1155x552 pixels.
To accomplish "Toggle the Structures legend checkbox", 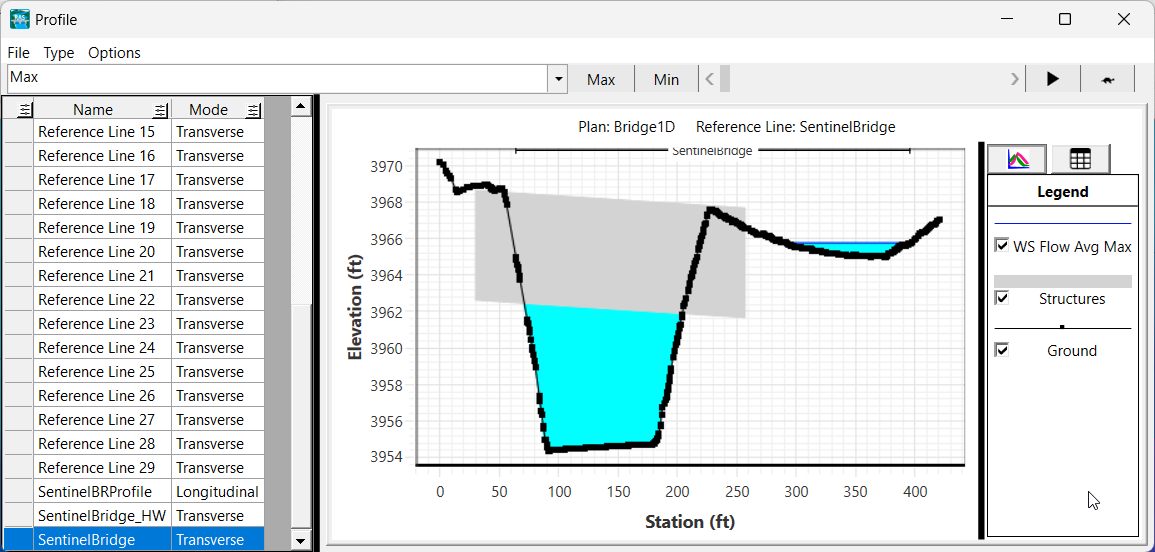I will tap(1002, 298).
